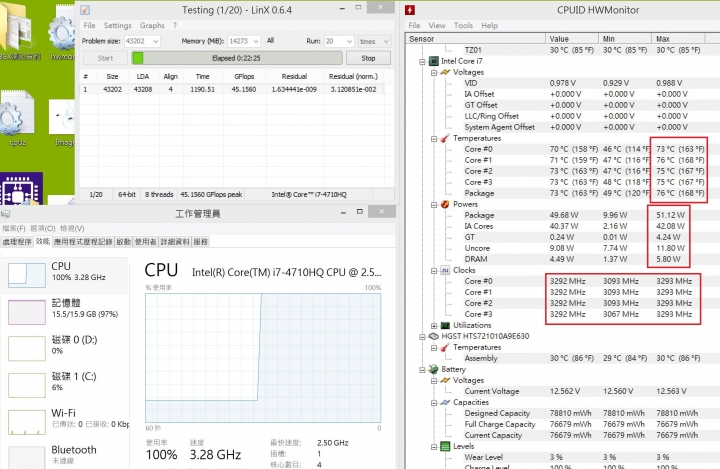
Task: Switch to Task Manager 詳細資料 tab
Action: click(x=174, y=242)
